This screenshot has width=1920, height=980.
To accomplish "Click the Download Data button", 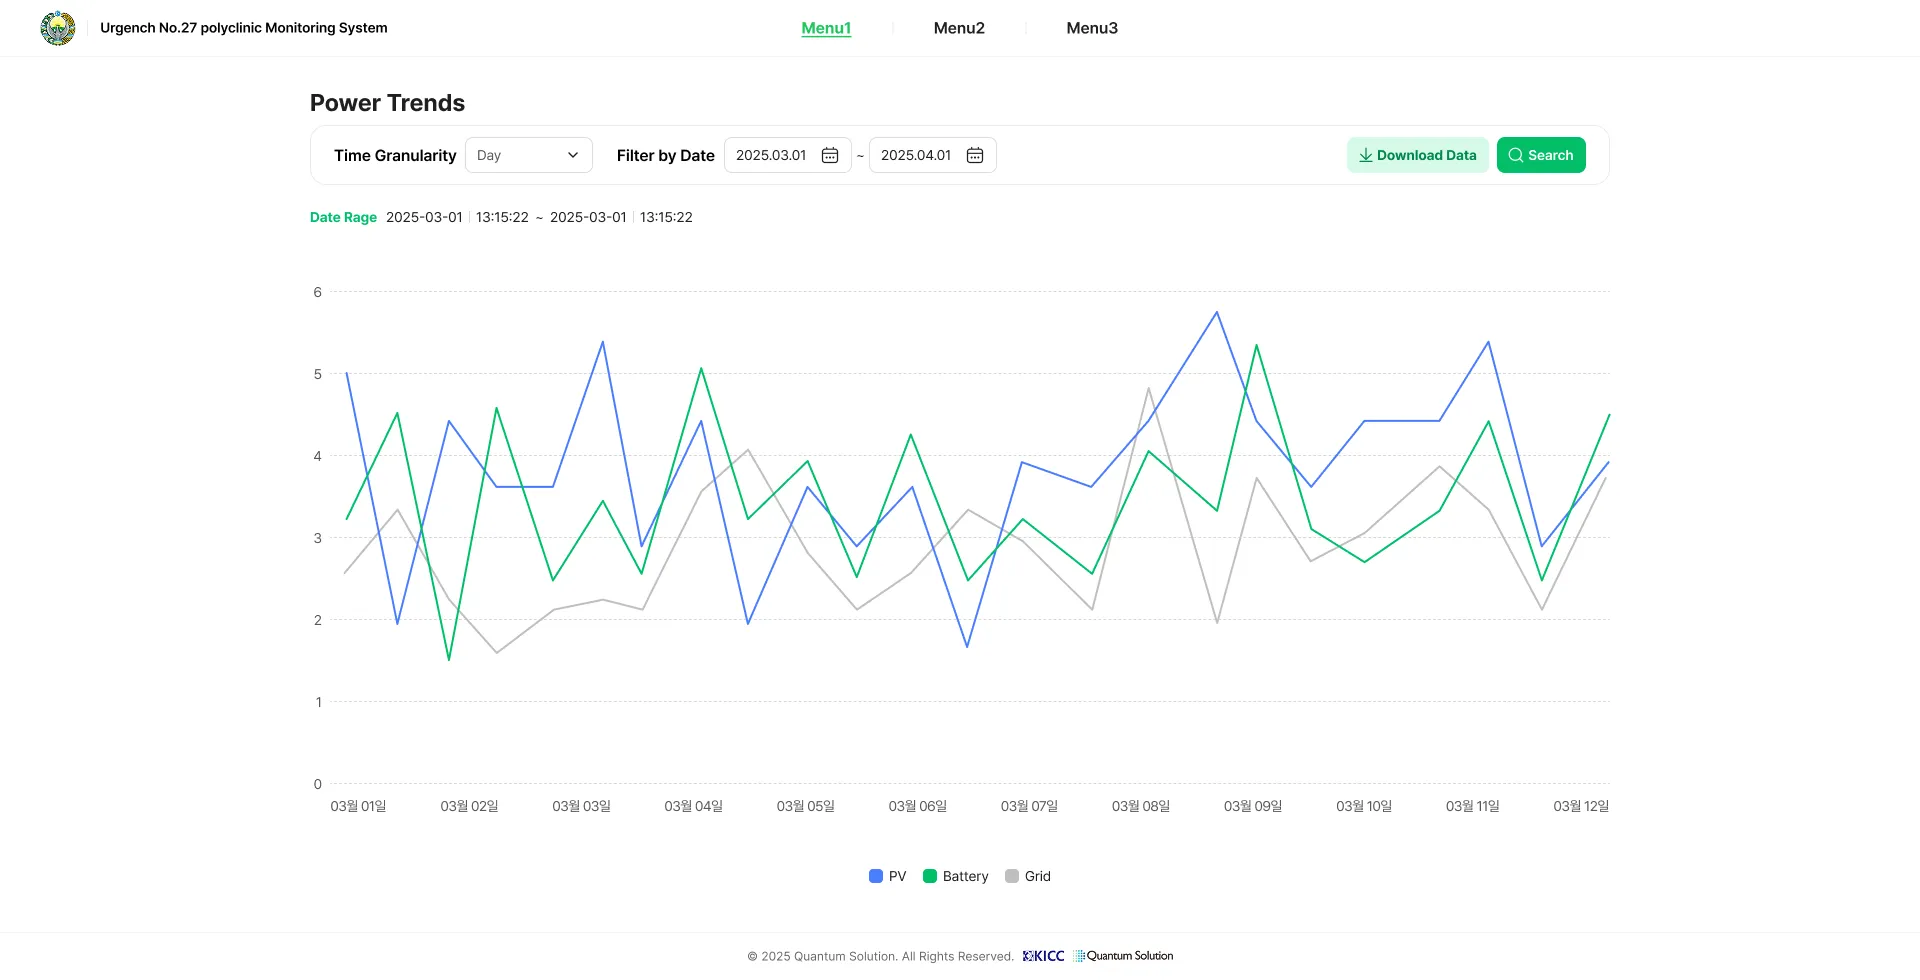I will 1418,155.
